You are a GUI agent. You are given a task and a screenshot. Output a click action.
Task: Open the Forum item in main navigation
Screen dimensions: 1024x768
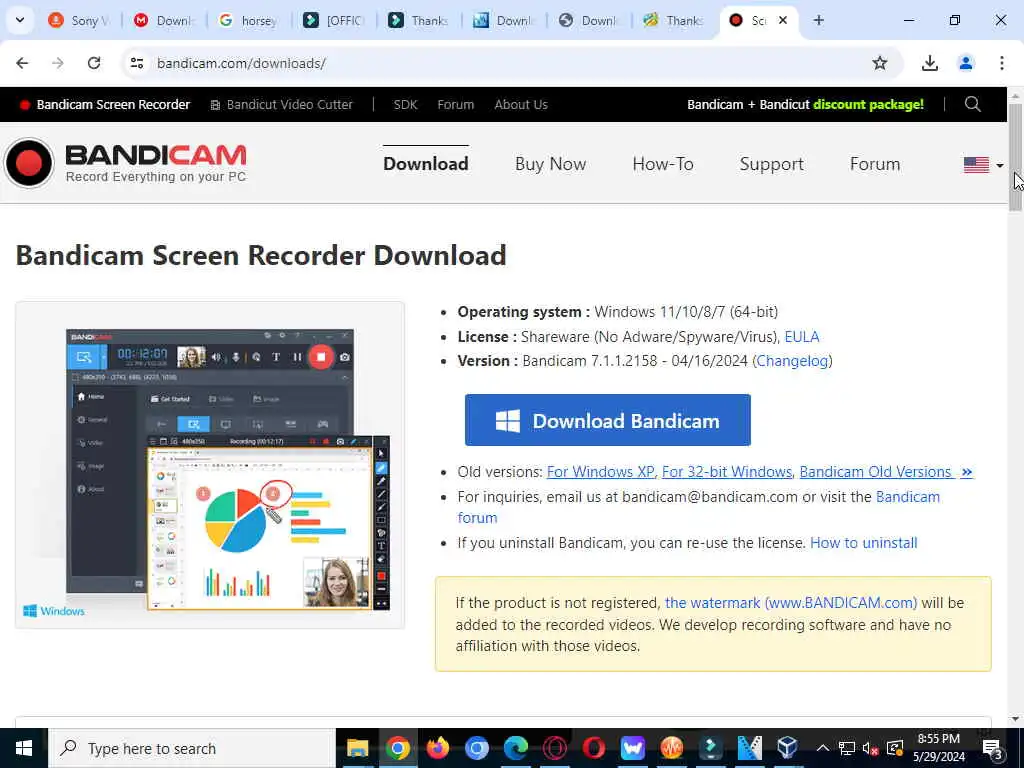pyautogui.click(x=874, y=163)
